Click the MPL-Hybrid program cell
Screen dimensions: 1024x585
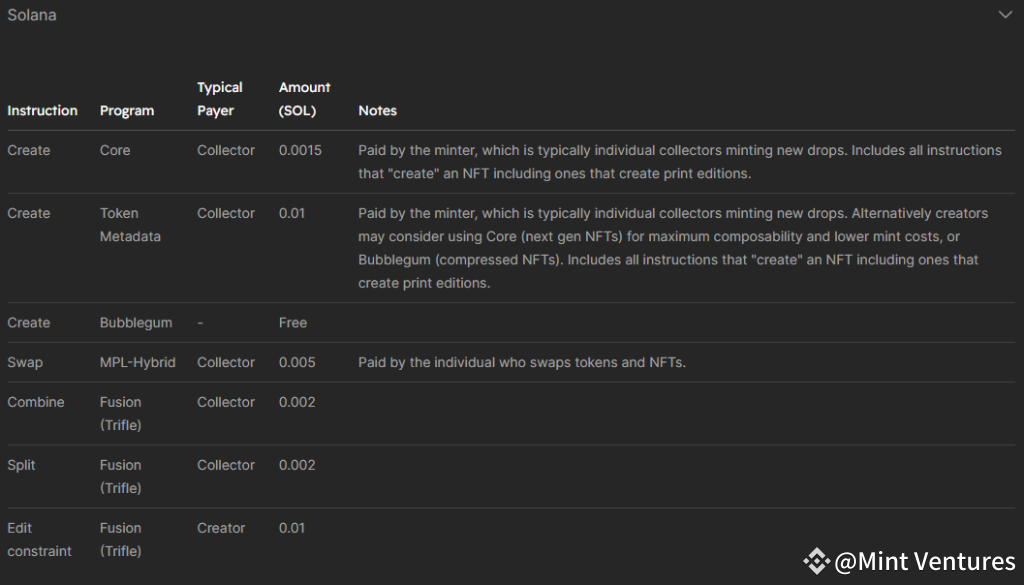(137, 362)
